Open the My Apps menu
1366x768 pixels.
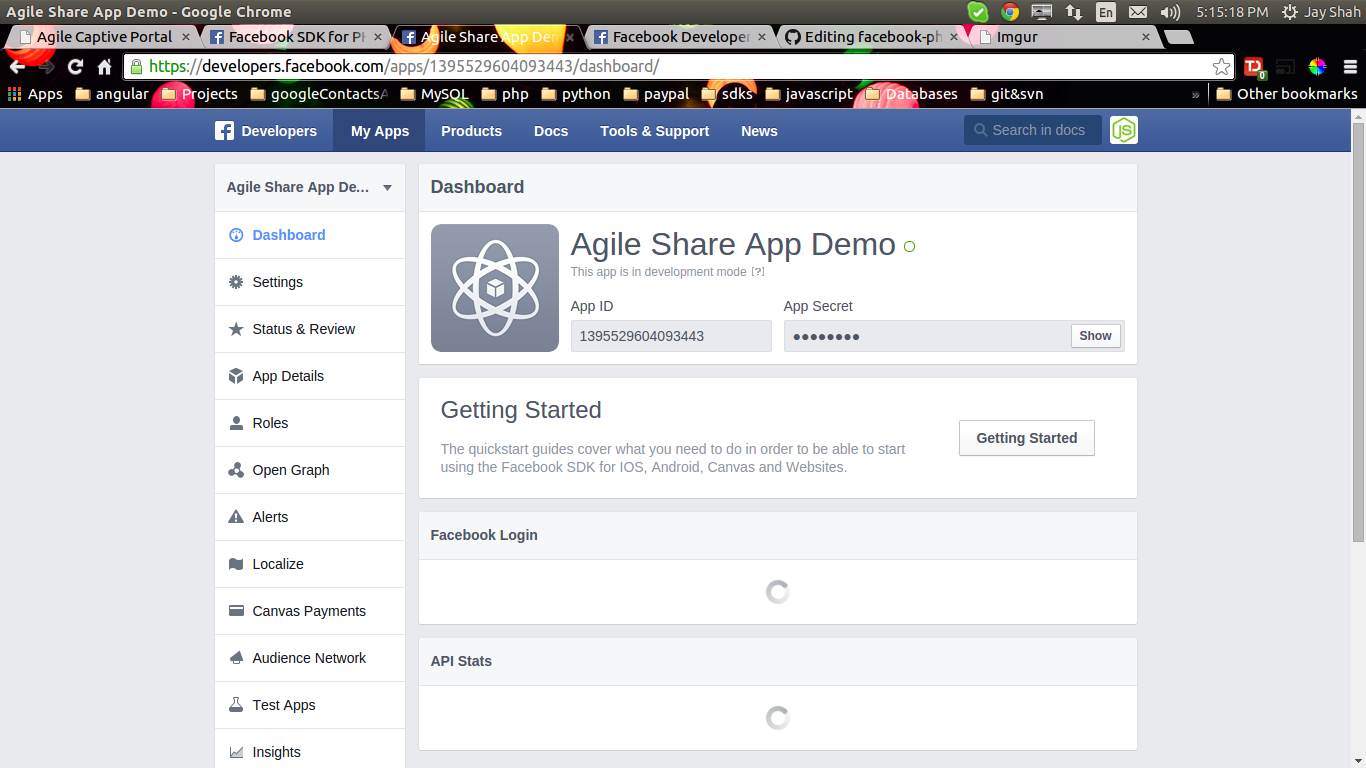coord(380,131)
